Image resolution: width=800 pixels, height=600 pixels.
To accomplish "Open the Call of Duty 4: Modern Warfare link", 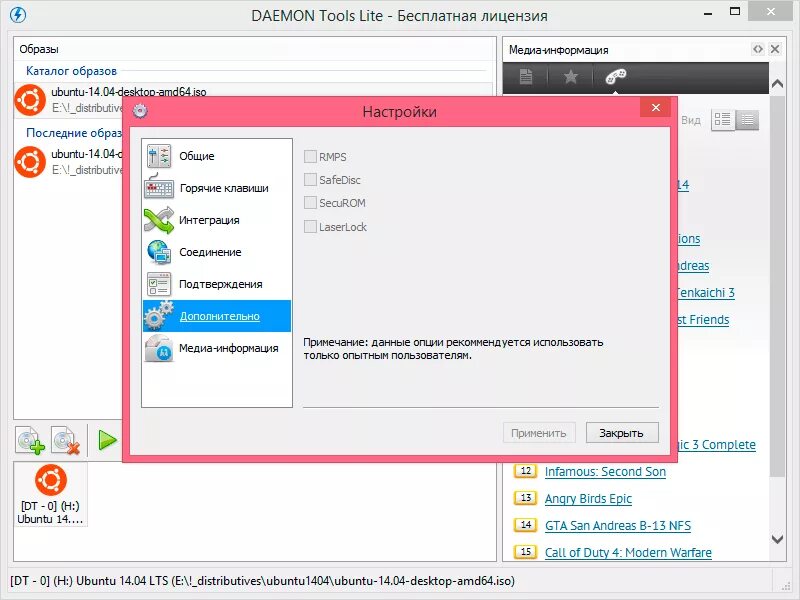I will click(628, 553).
